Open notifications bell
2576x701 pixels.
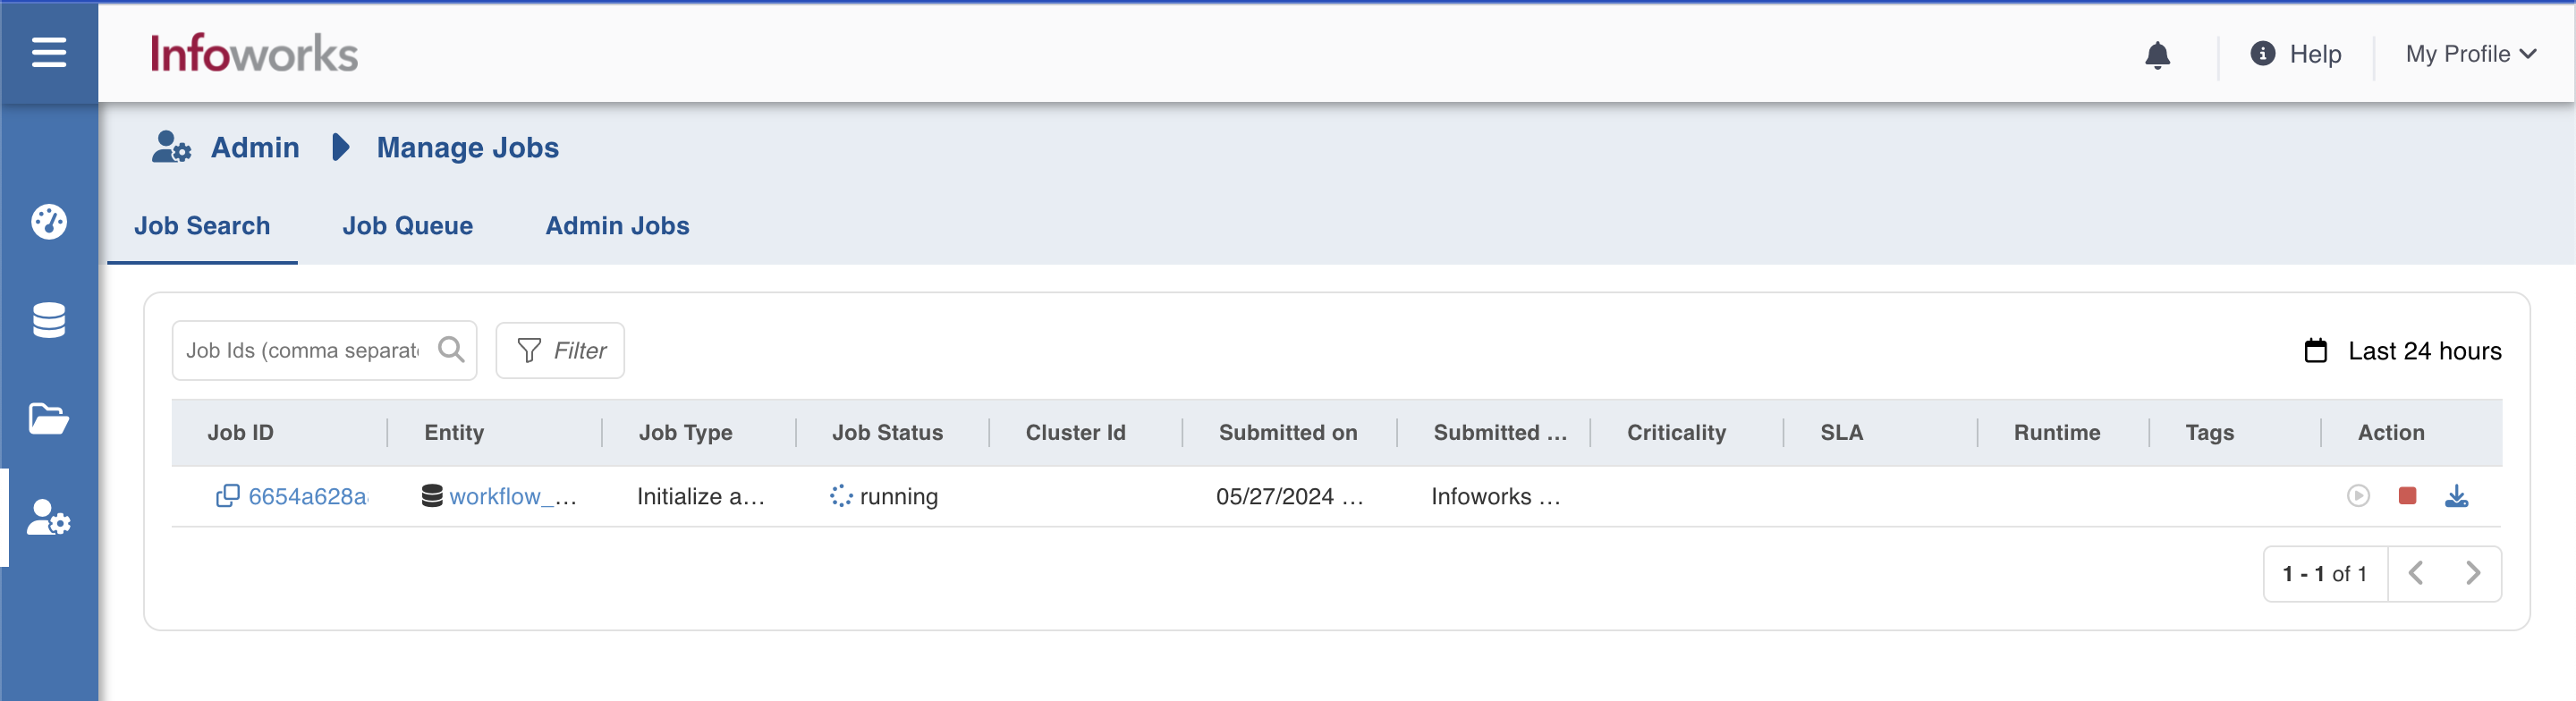point(2157,54)
